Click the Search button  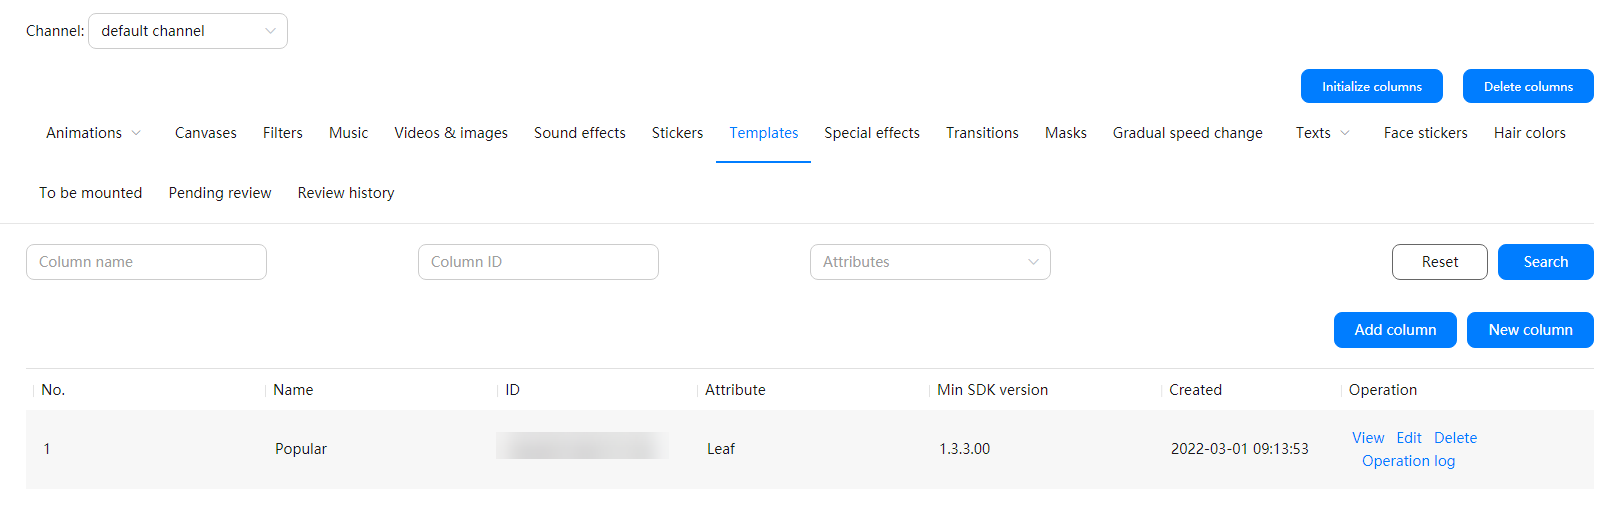[x=1545, y=262]
